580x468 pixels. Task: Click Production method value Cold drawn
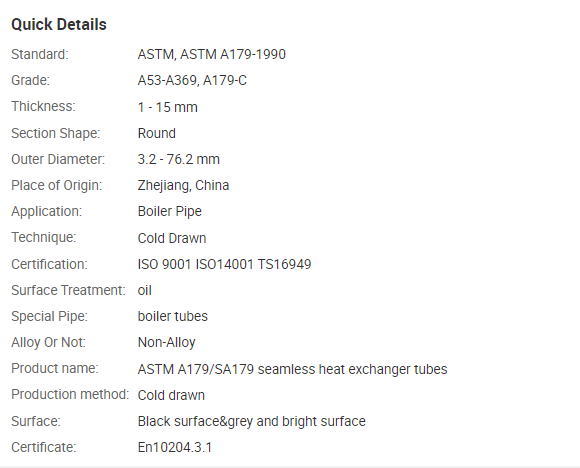point(171,395)
